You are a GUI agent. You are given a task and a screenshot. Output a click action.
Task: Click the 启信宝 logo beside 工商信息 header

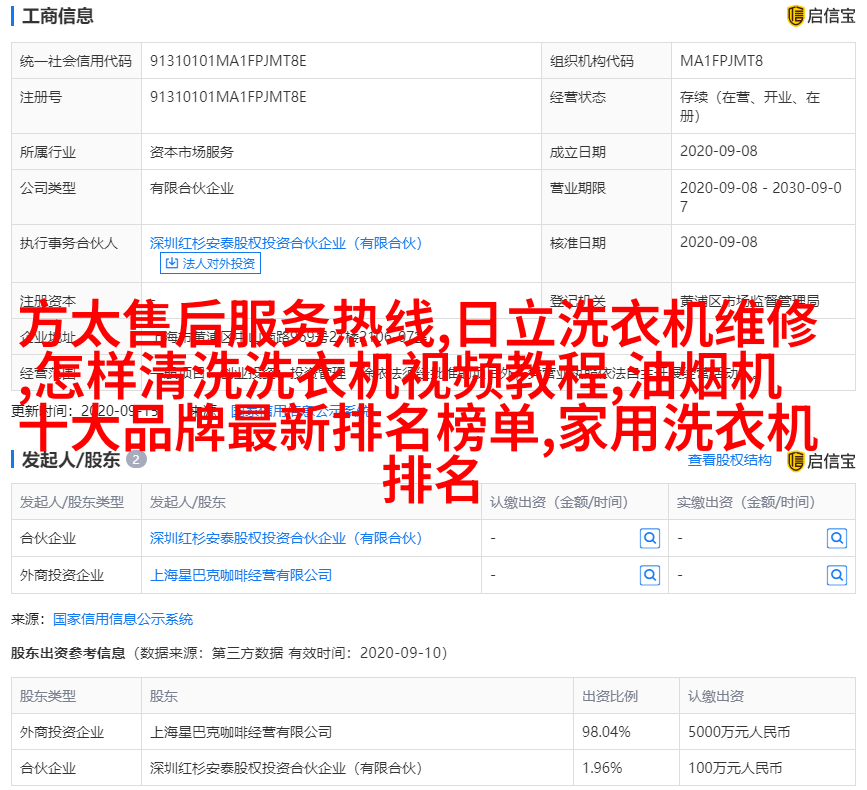(821, 15)
